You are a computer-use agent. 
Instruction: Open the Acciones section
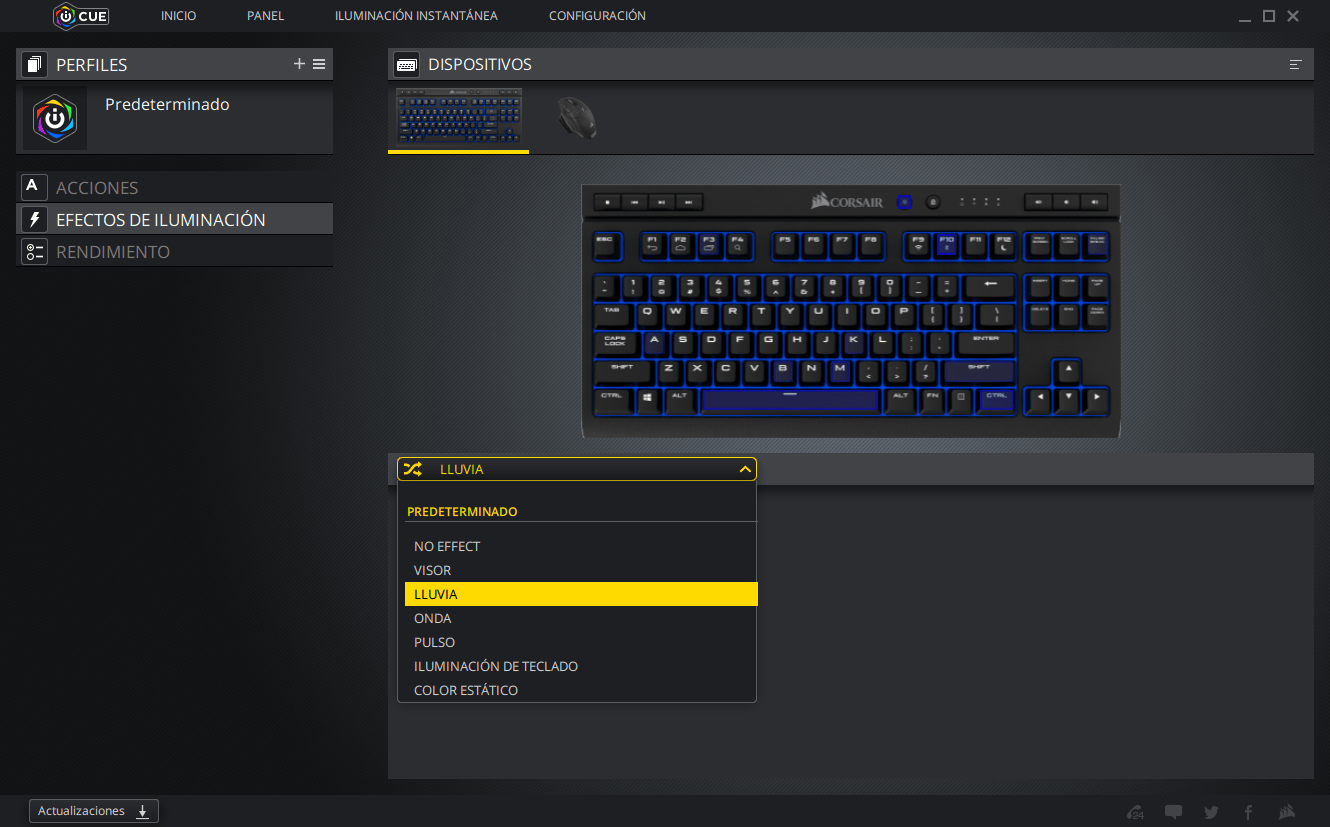(x=175, y=187)
